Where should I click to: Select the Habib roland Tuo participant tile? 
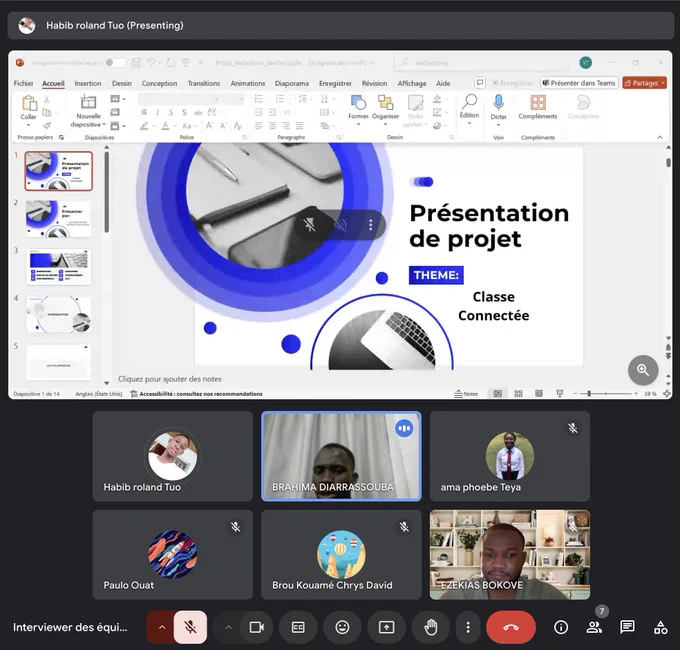coord(173,456)
